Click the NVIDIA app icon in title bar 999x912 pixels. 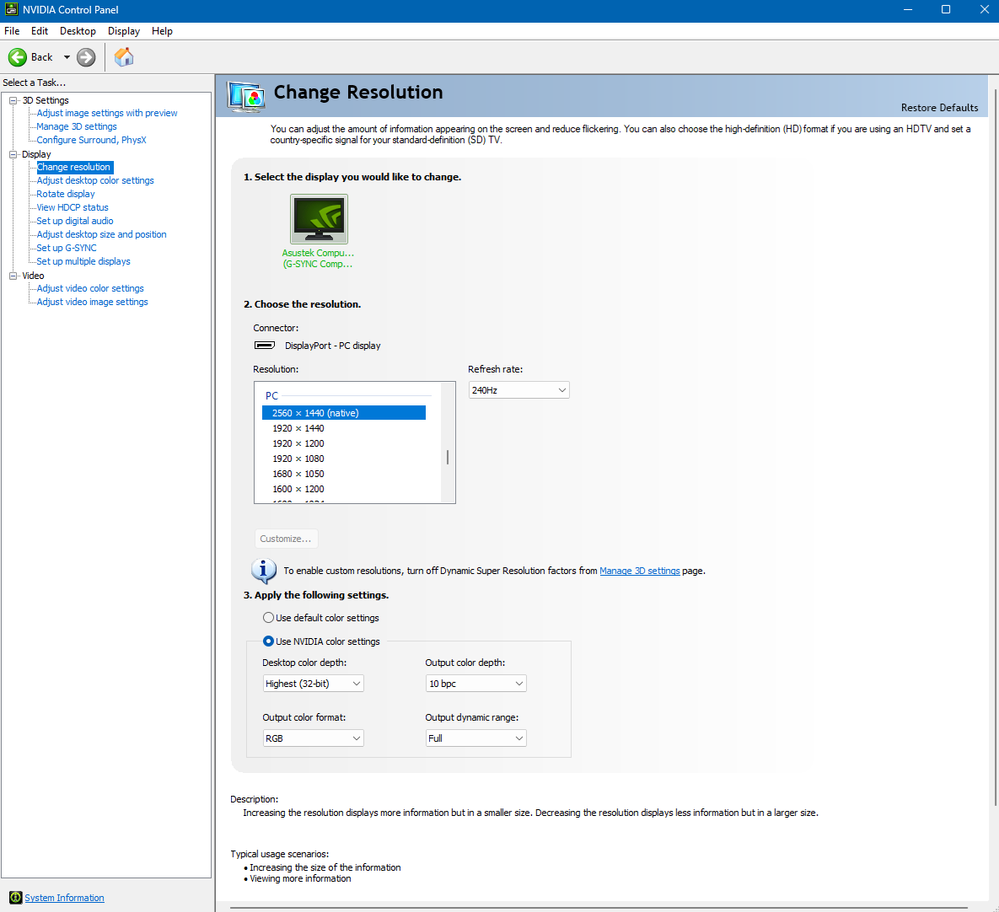coord(11,10)
